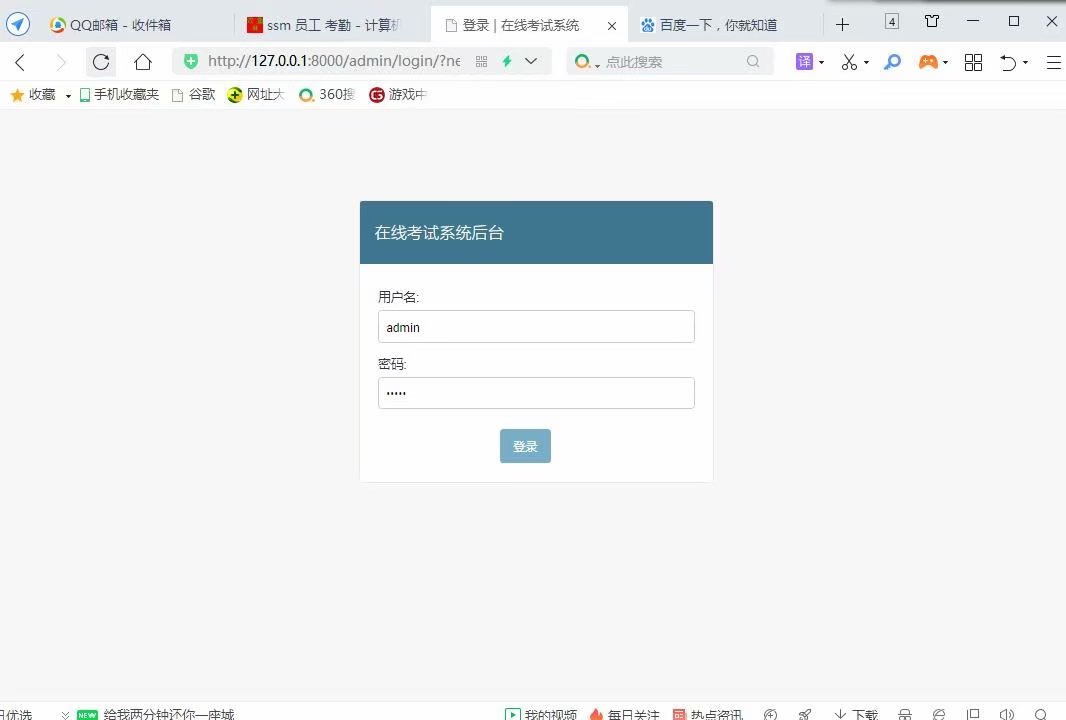This screenshot has height=720, width=1066.
Task: Open the 360搜 bookmark
Action: 327,95
